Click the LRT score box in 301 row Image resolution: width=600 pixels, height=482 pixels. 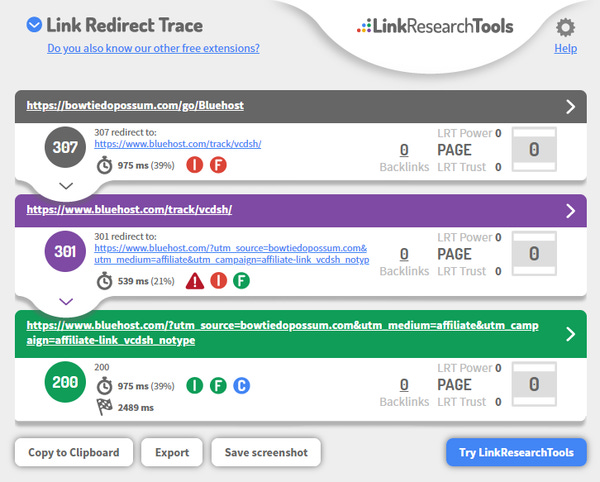tap(534, 254)
